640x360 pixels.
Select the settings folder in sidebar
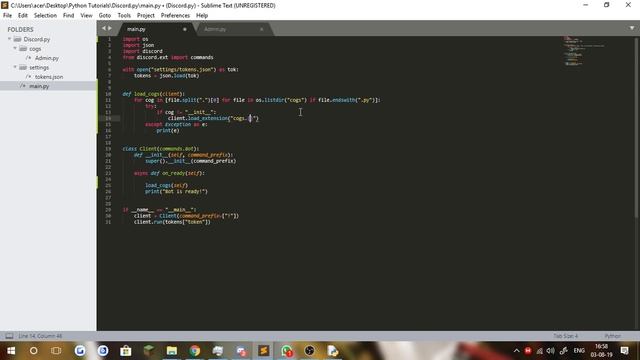pos(39,67)
